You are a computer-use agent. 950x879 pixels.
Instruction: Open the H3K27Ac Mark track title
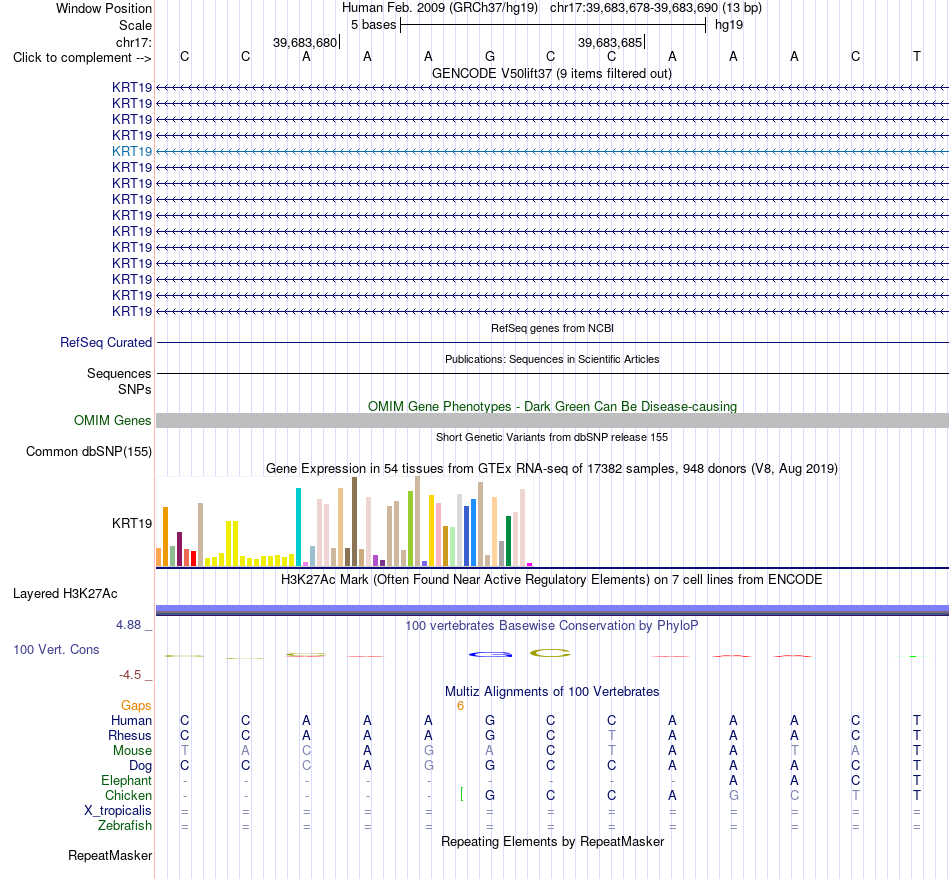[x=552, y=580]
